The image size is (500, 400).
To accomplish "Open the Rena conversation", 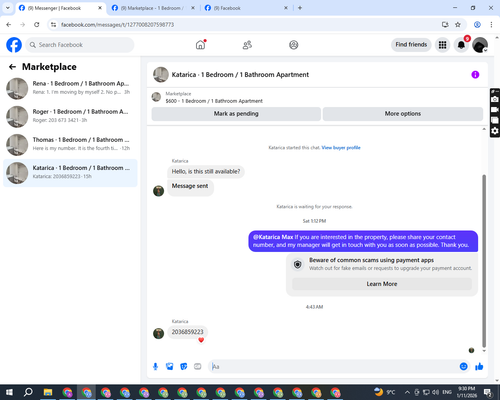I will click(70, 88).
